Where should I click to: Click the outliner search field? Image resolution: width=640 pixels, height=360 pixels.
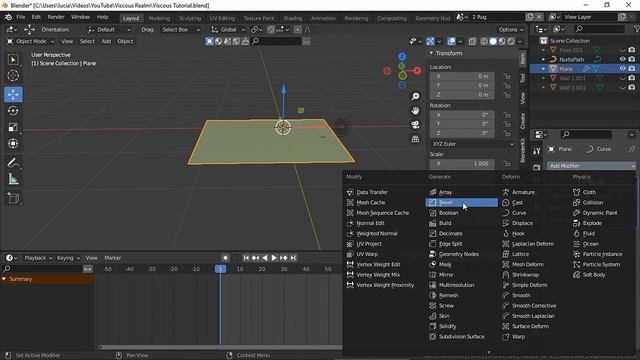pos(599,29)
